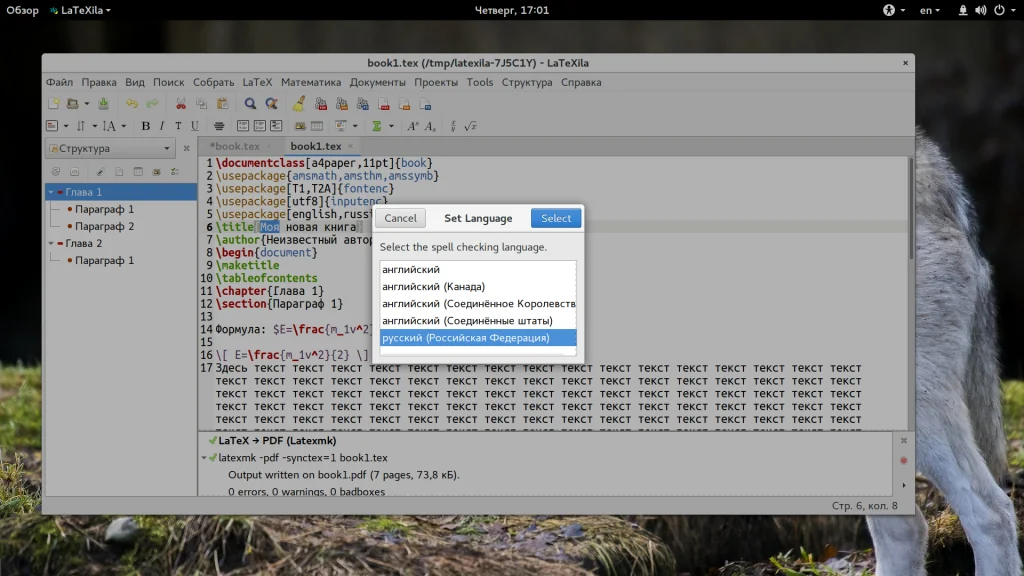Click the Clean-up broom icon
Viewport: 1024px width, 576px height.
coord(298,103)
